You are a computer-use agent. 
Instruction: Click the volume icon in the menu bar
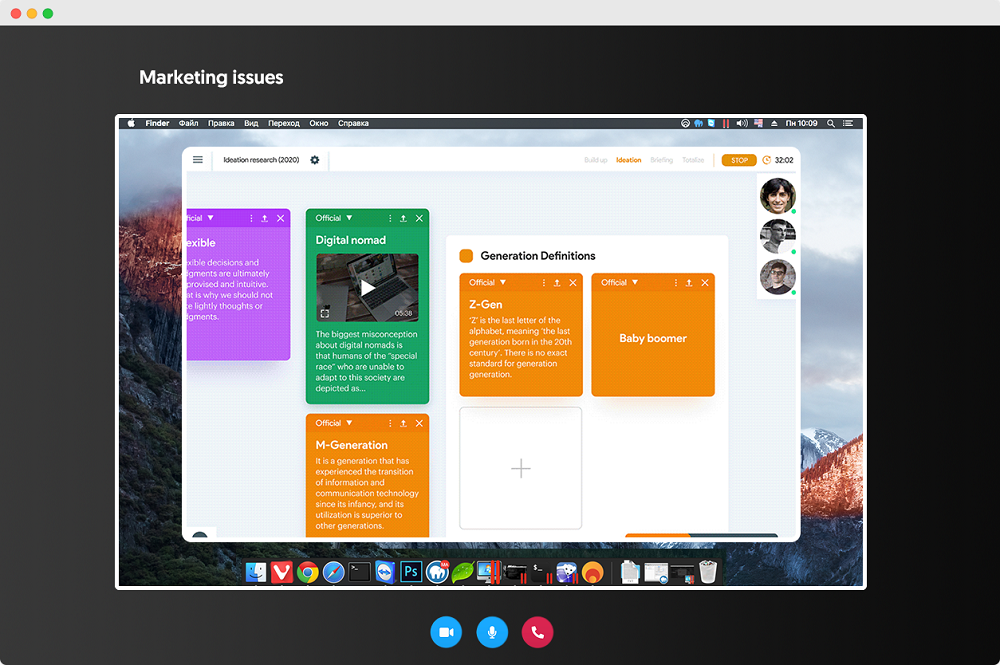tap(742, 123)
